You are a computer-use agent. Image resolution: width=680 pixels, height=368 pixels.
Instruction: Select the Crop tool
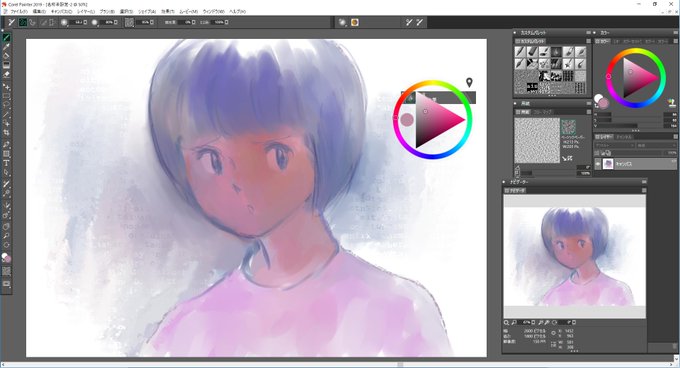(x=6, y=133)
